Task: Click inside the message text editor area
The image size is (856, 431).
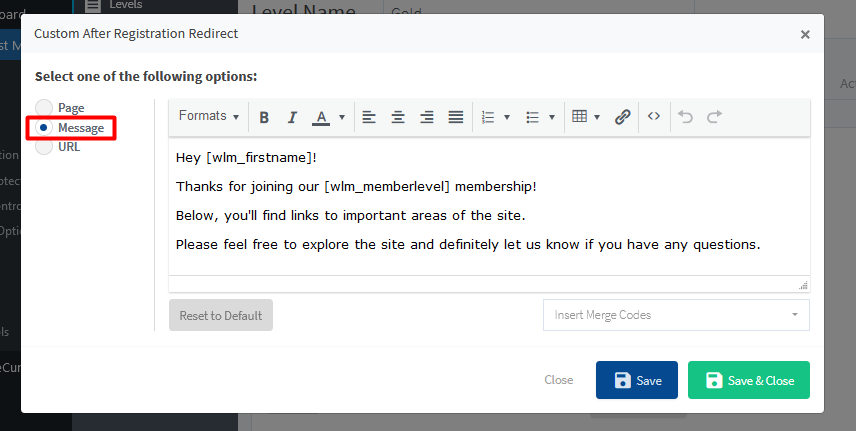Action: 489,206
